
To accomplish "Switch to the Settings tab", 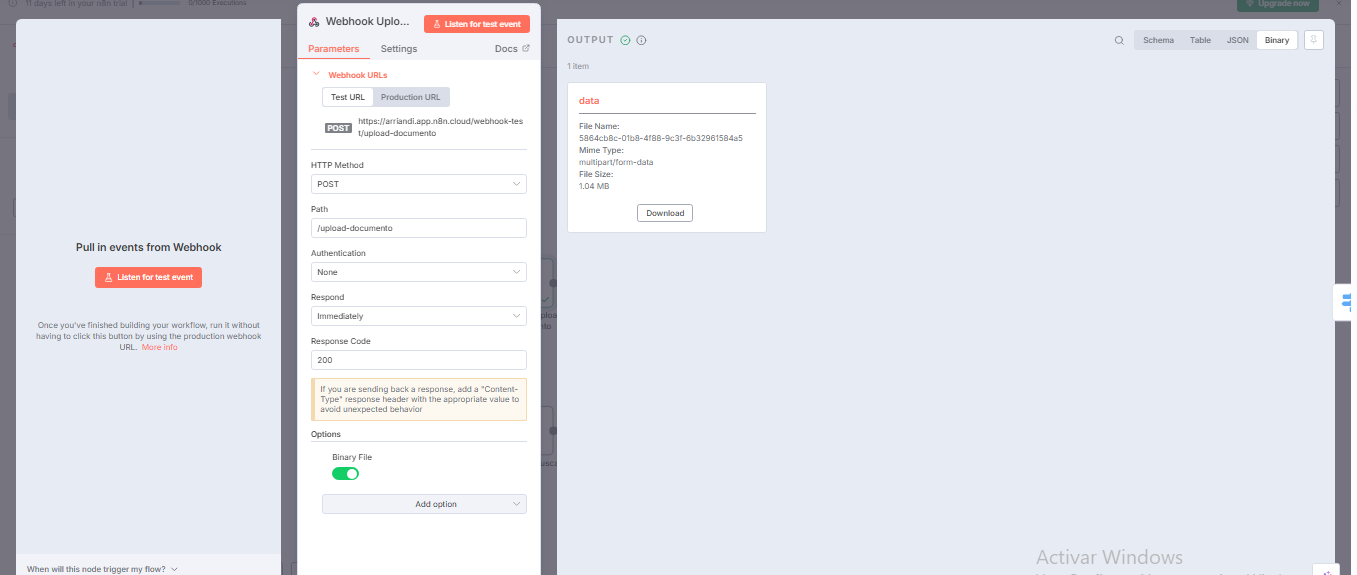I will coord(399,48).
